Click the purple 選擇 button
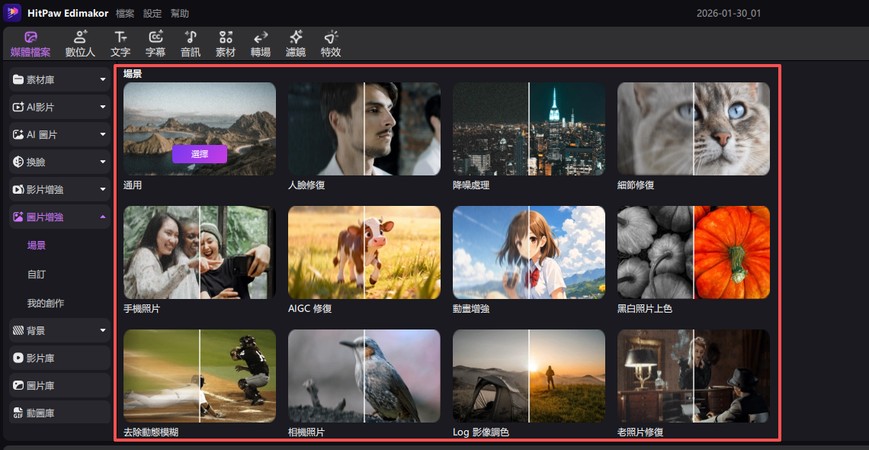The image size is (869, 450). click(199, 154)
